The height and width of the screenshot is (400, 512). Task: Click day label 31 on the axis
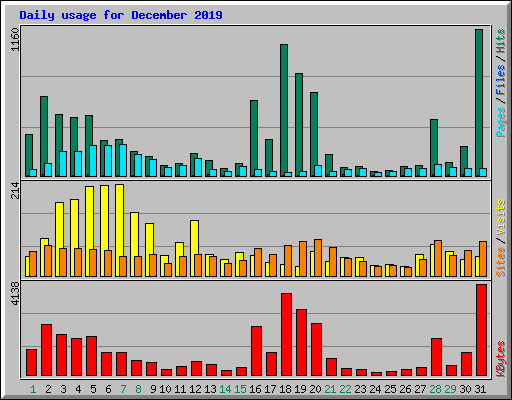pyautogui.click(x=480, y=389)
